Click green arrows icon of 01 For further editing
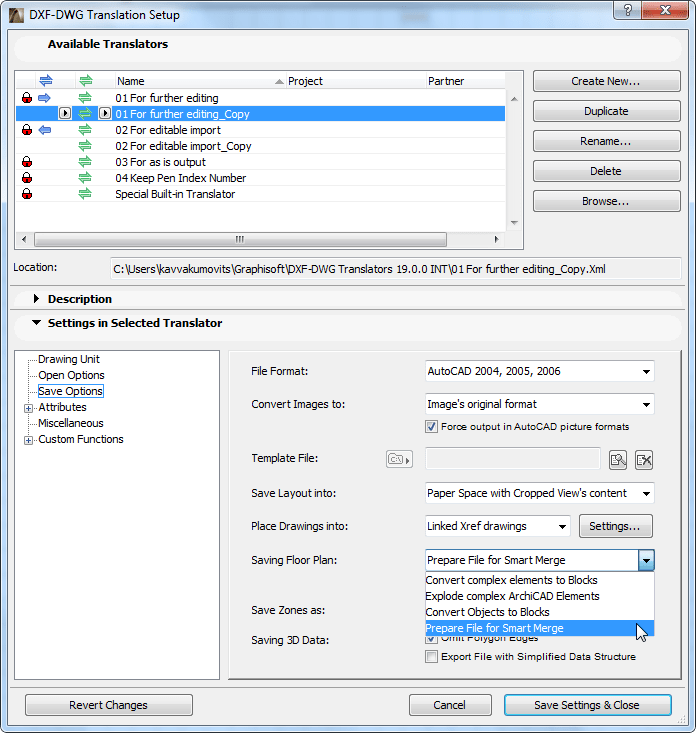 click(x=85, y=98)
